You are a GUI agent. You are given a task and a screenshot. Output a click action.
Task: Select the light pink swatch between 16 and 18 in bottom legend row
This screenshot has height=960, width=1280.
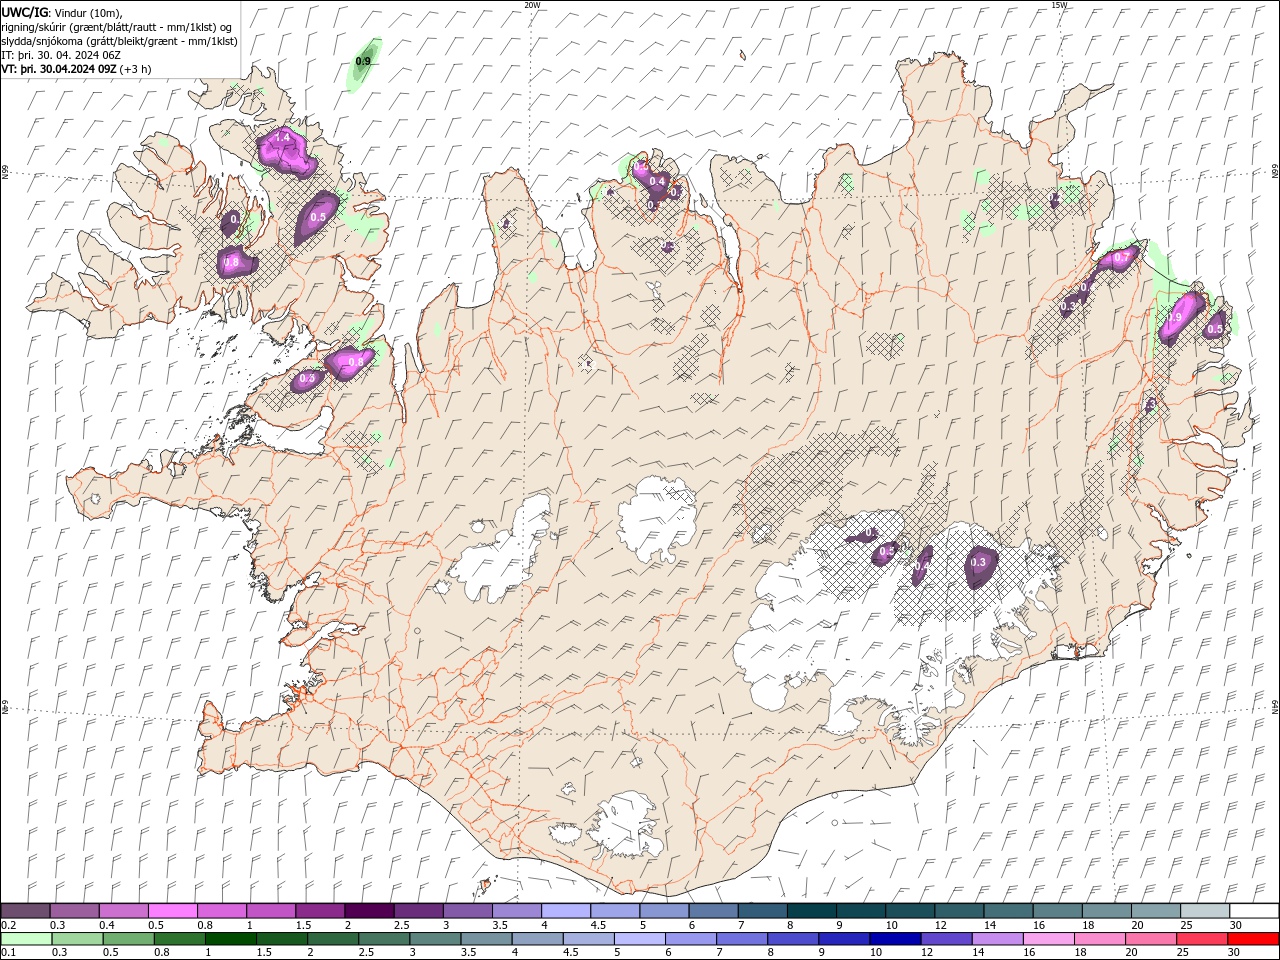(x=1048, y=939)
